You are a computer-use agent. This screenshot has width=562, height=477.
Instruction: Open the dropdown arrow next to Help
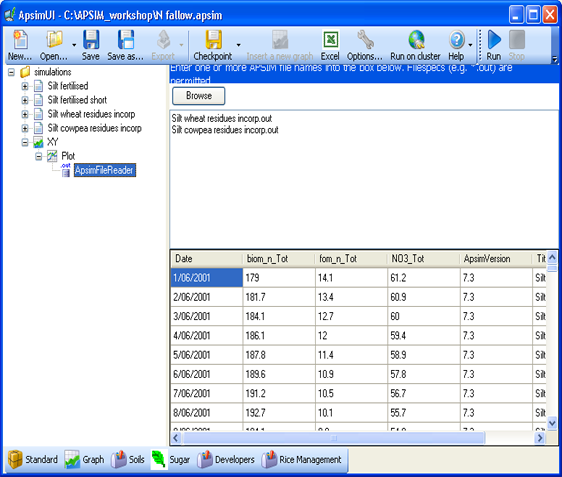pos(470,45)
